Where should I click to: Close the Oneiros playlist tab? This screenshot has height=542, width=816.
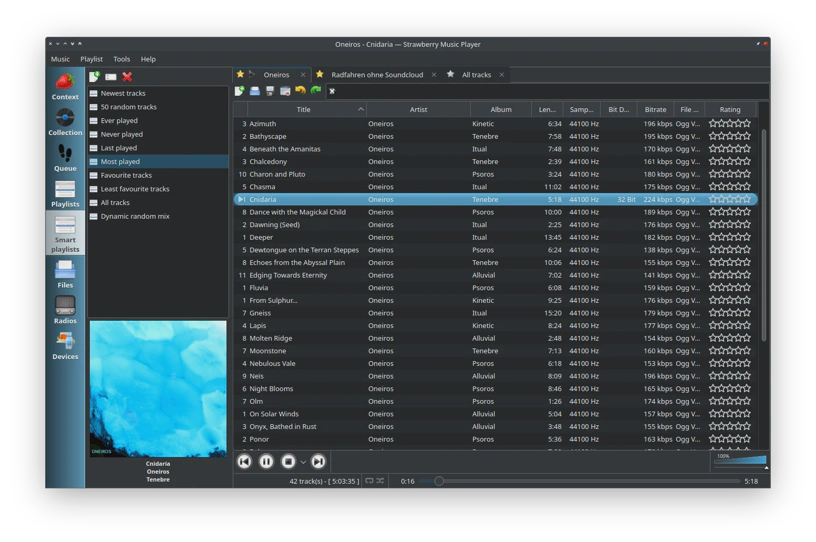coord(303,75)
